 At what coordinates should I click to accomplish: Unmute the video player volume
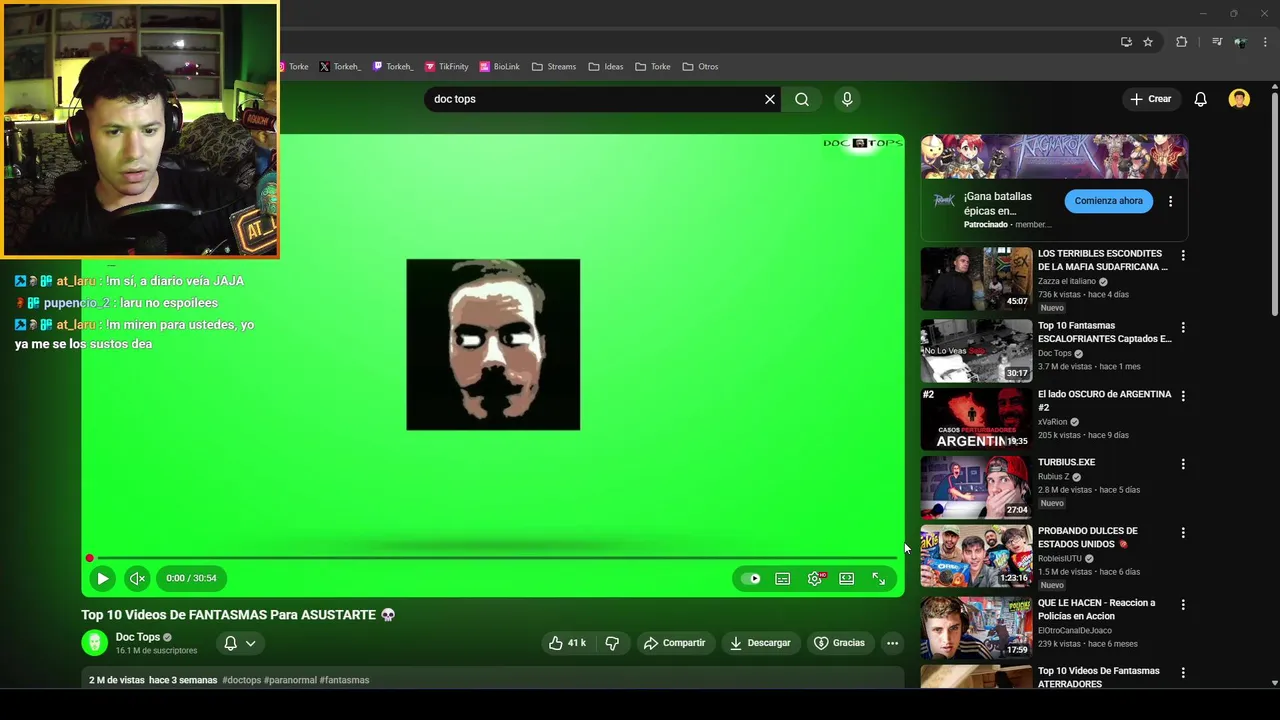tap(137, 578)
